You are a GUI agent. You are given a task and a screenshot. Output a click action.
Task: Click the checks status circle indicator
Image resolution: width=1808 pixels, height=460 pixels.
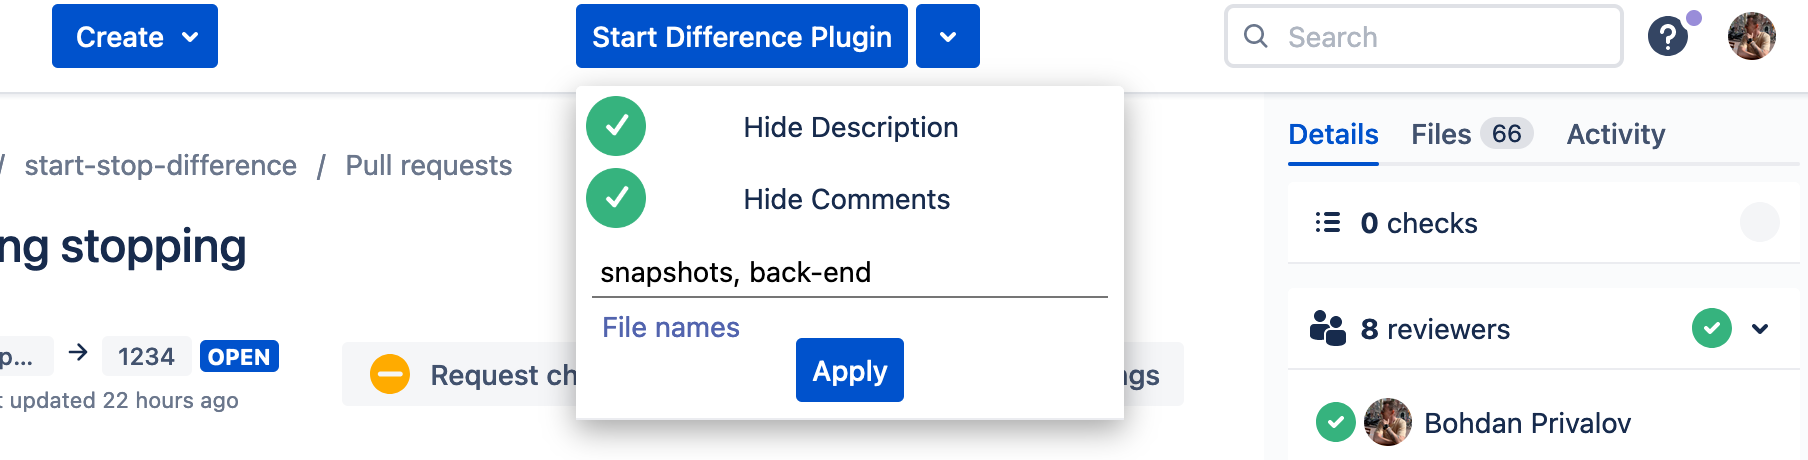coord(1759,222)
